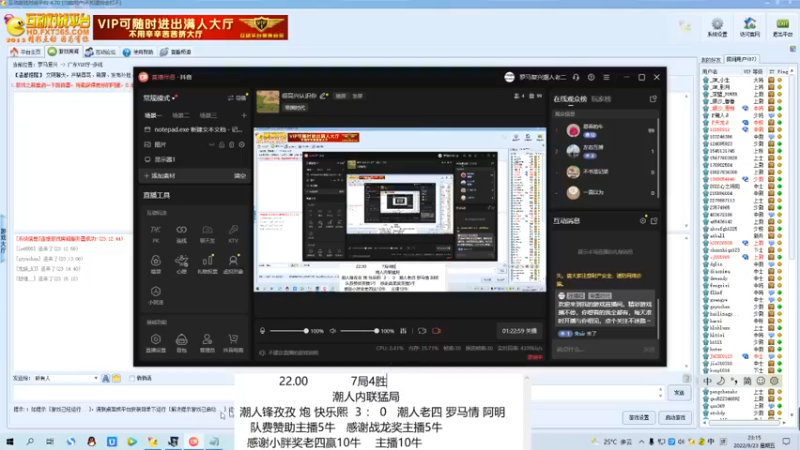Adjust the microphone volume slider
Viewport: 800px width, 450px height.
pos(289,331)
